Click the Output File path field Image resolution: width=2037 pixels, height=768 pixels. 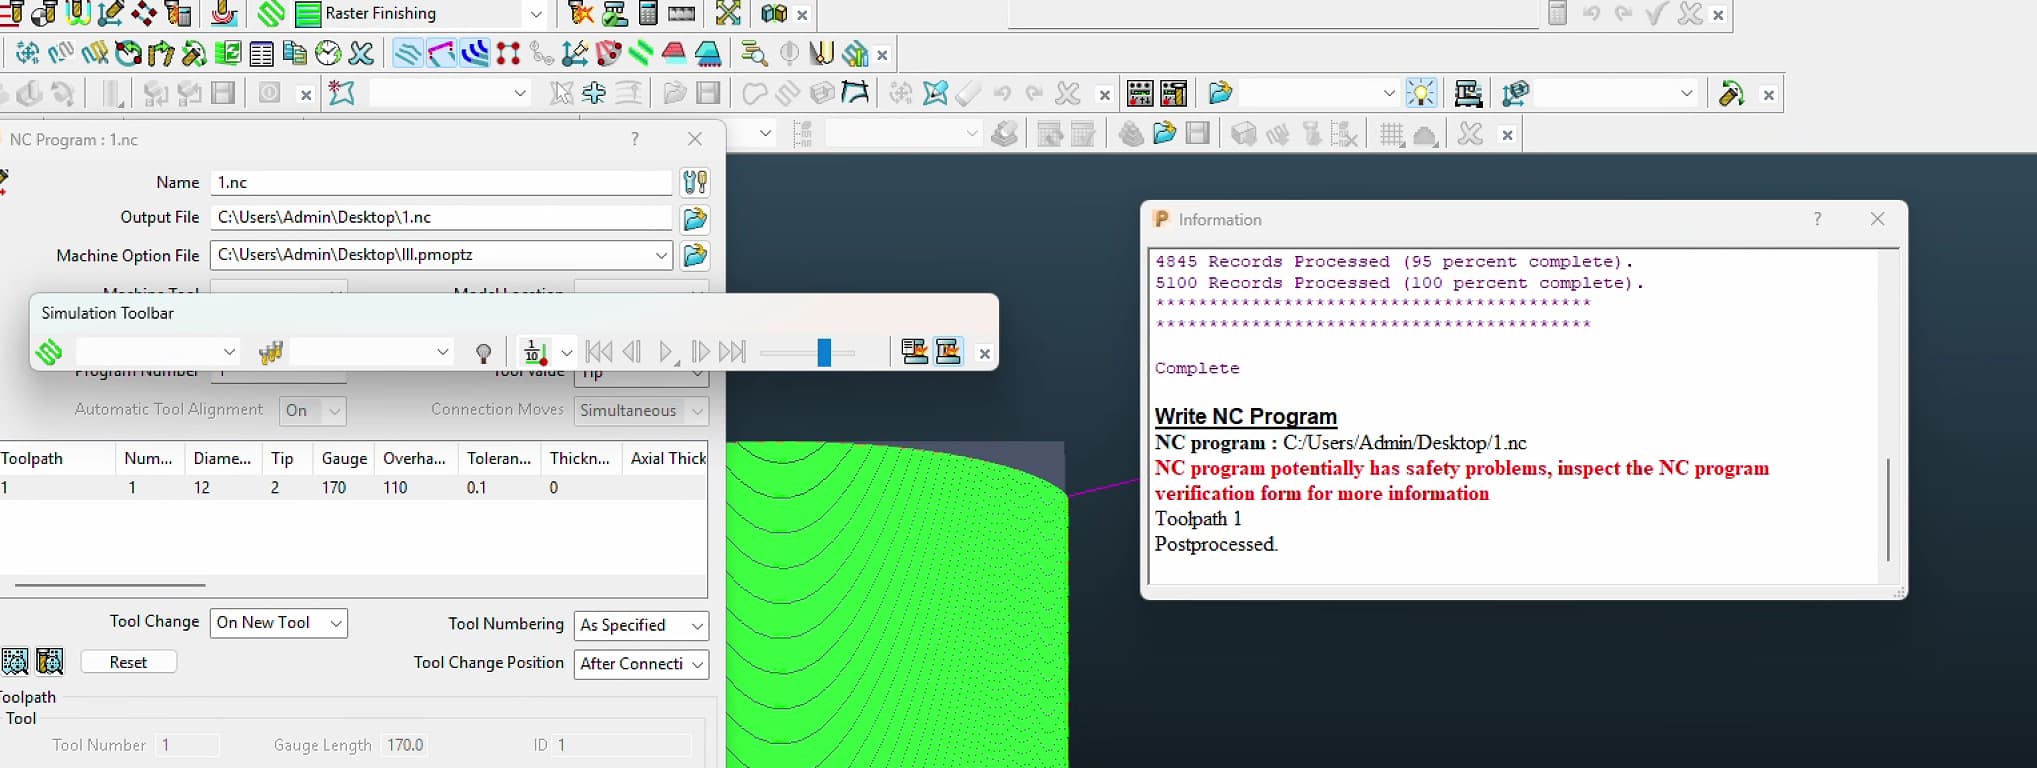(441, 217)
